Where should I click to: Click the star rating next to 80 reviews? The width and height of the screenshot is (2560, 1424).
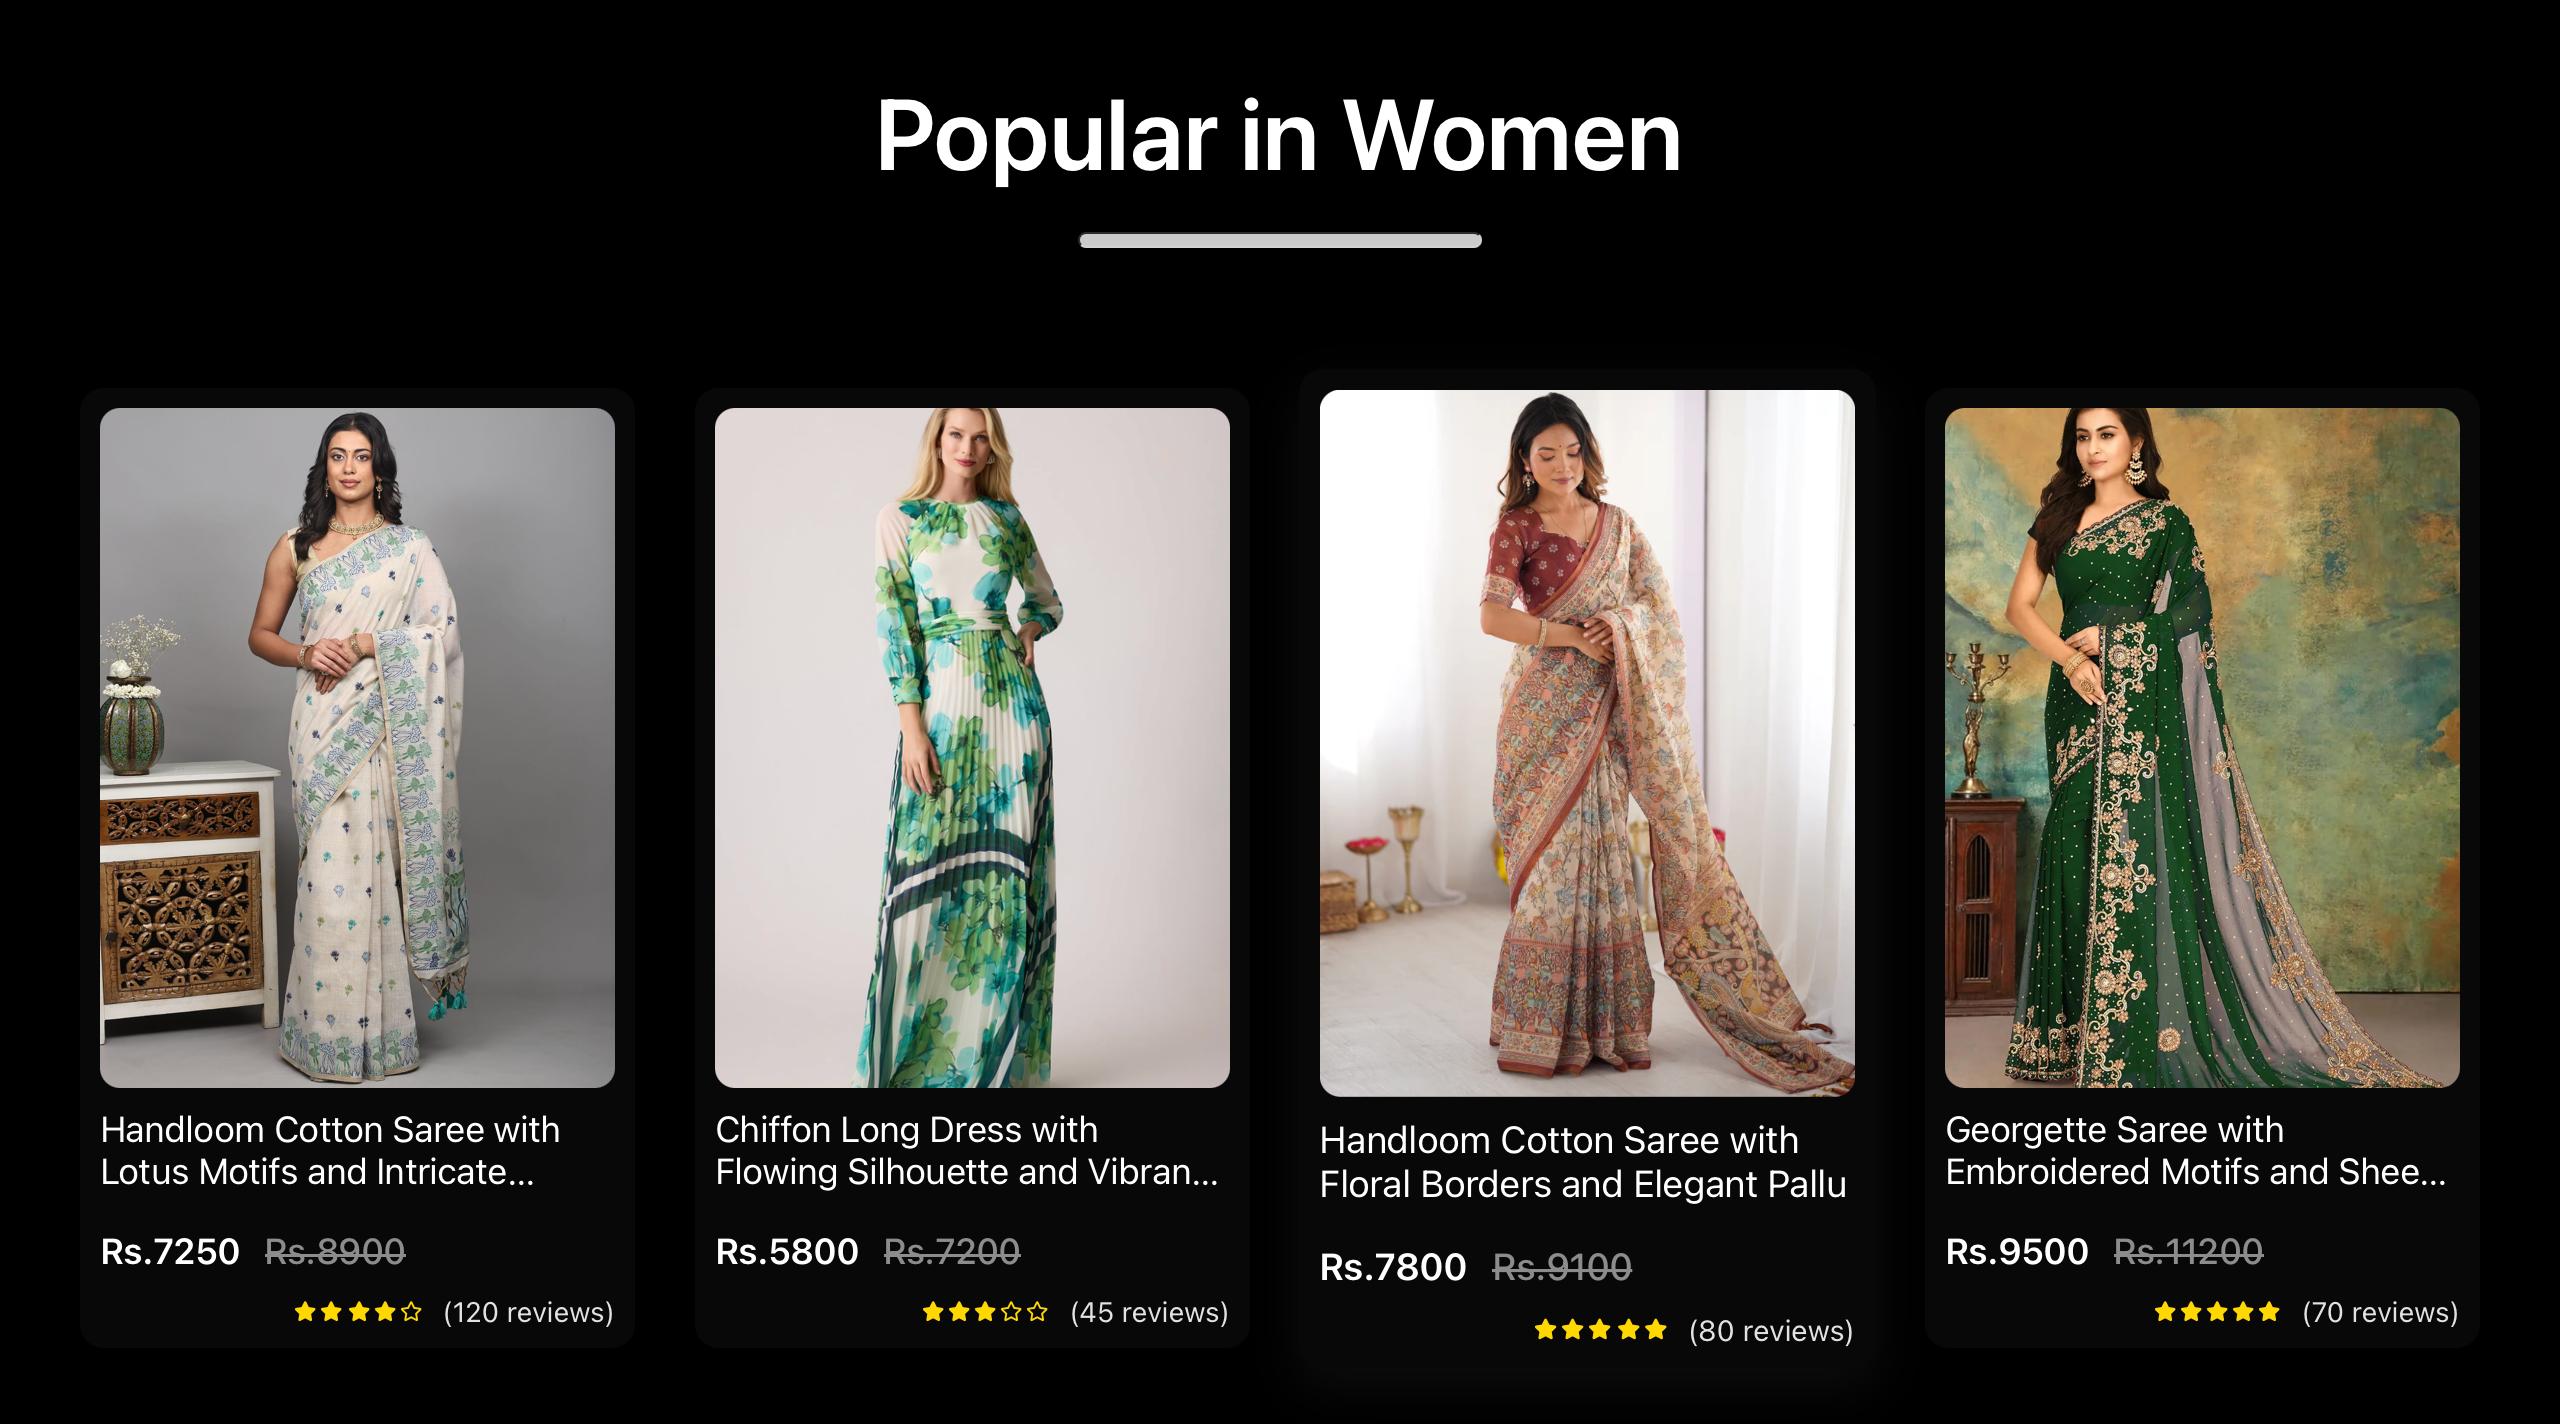tap(1601, 1330)
